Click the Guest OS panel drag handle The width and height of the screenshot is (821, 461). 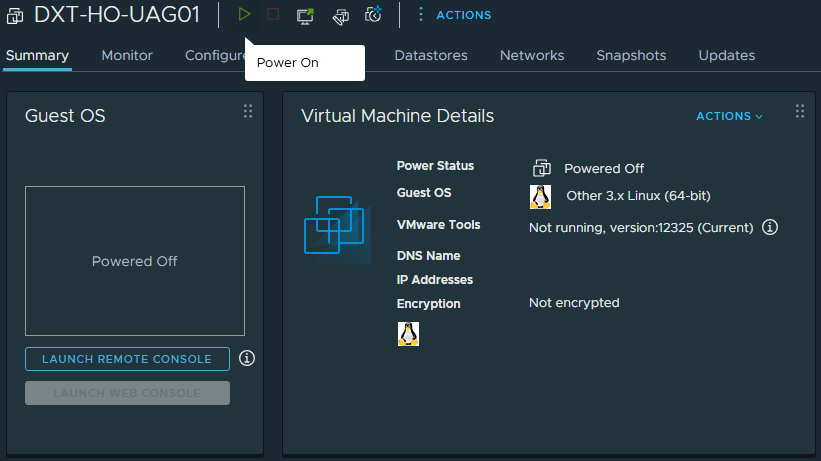[248, 111]
